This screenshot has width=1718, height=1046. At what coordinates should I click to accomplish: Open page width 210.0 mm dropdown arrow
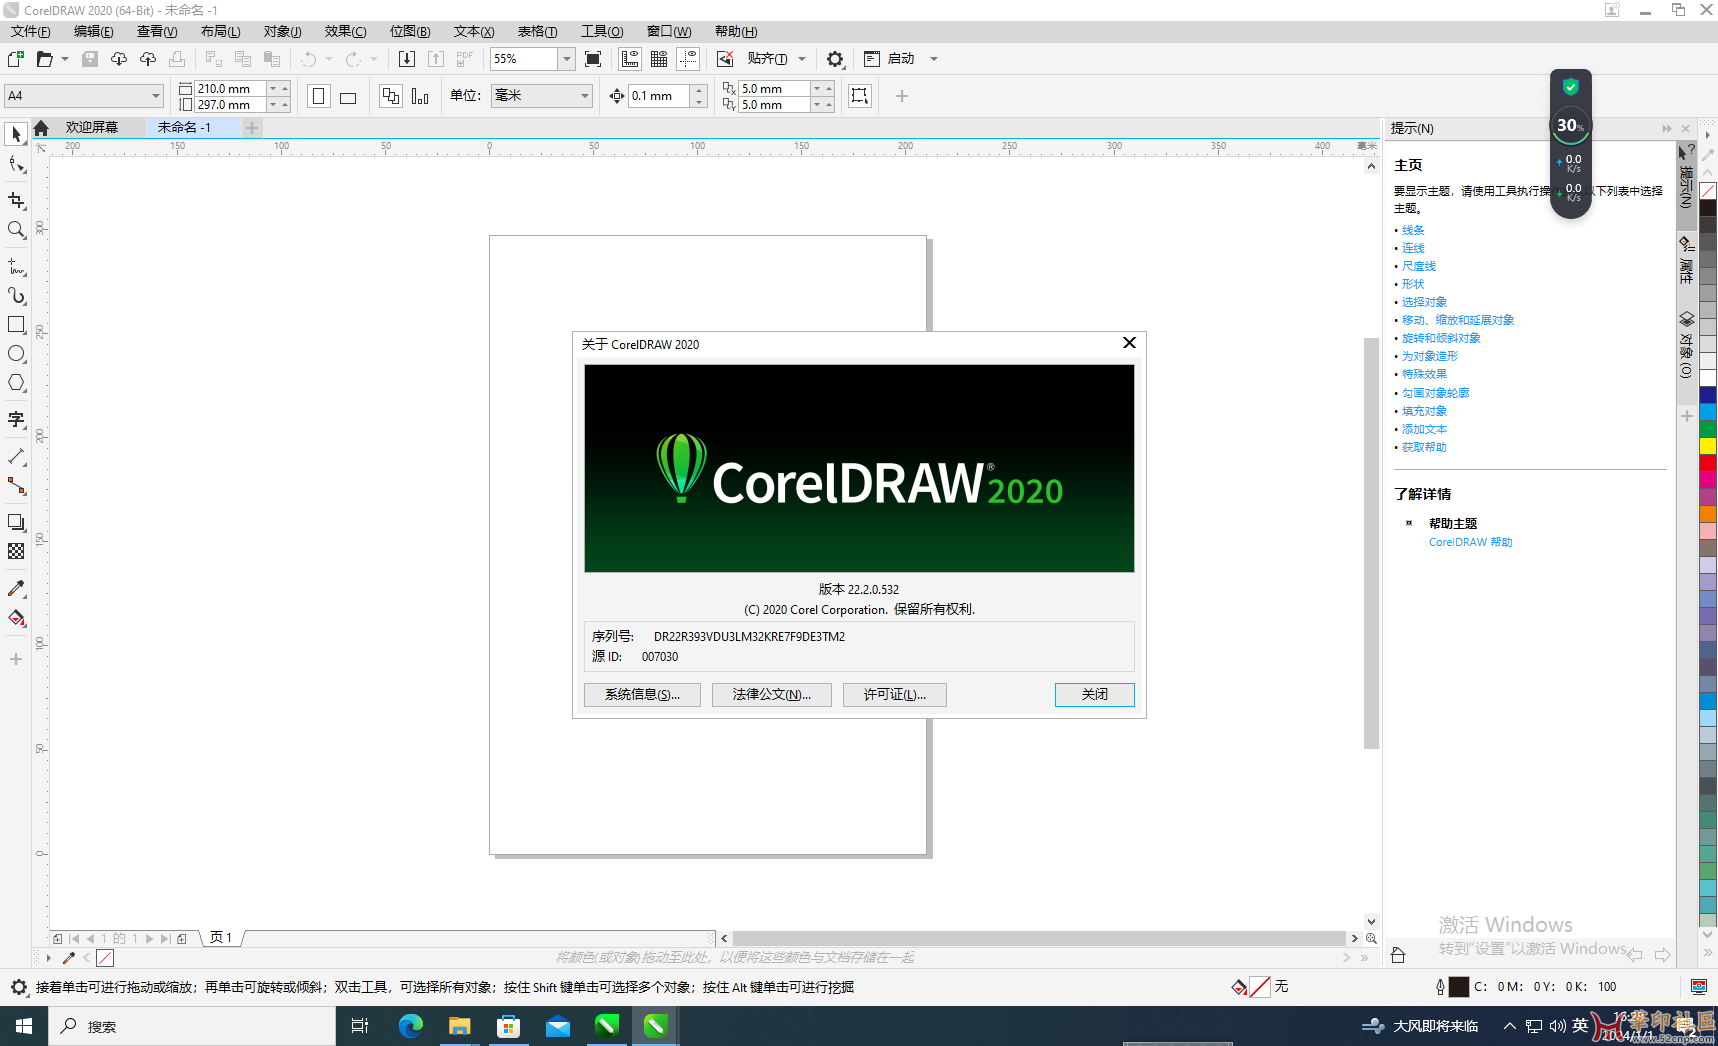(273, 88)
